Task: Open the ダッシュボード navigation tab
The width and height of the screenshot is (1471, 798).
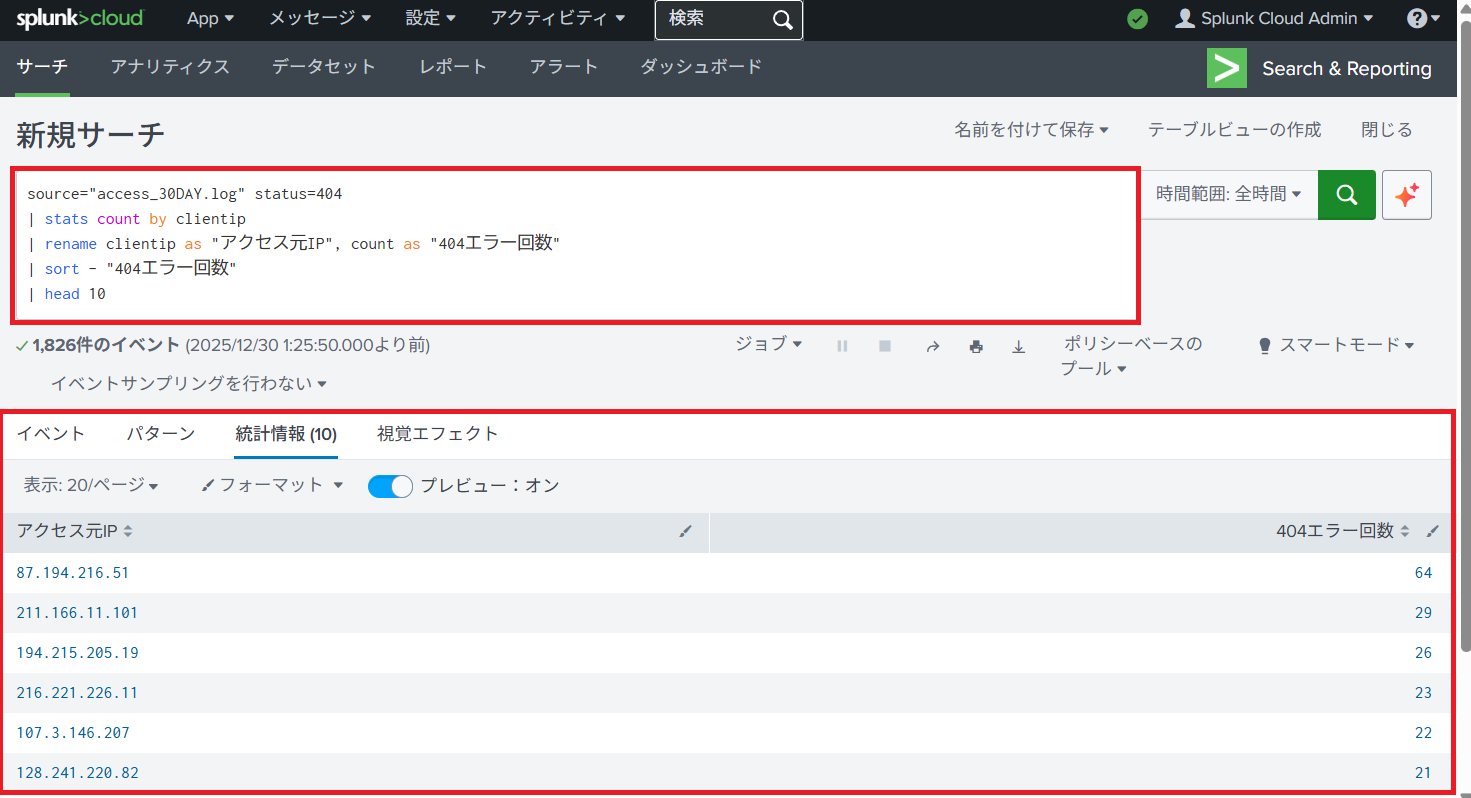Action: 701,67
